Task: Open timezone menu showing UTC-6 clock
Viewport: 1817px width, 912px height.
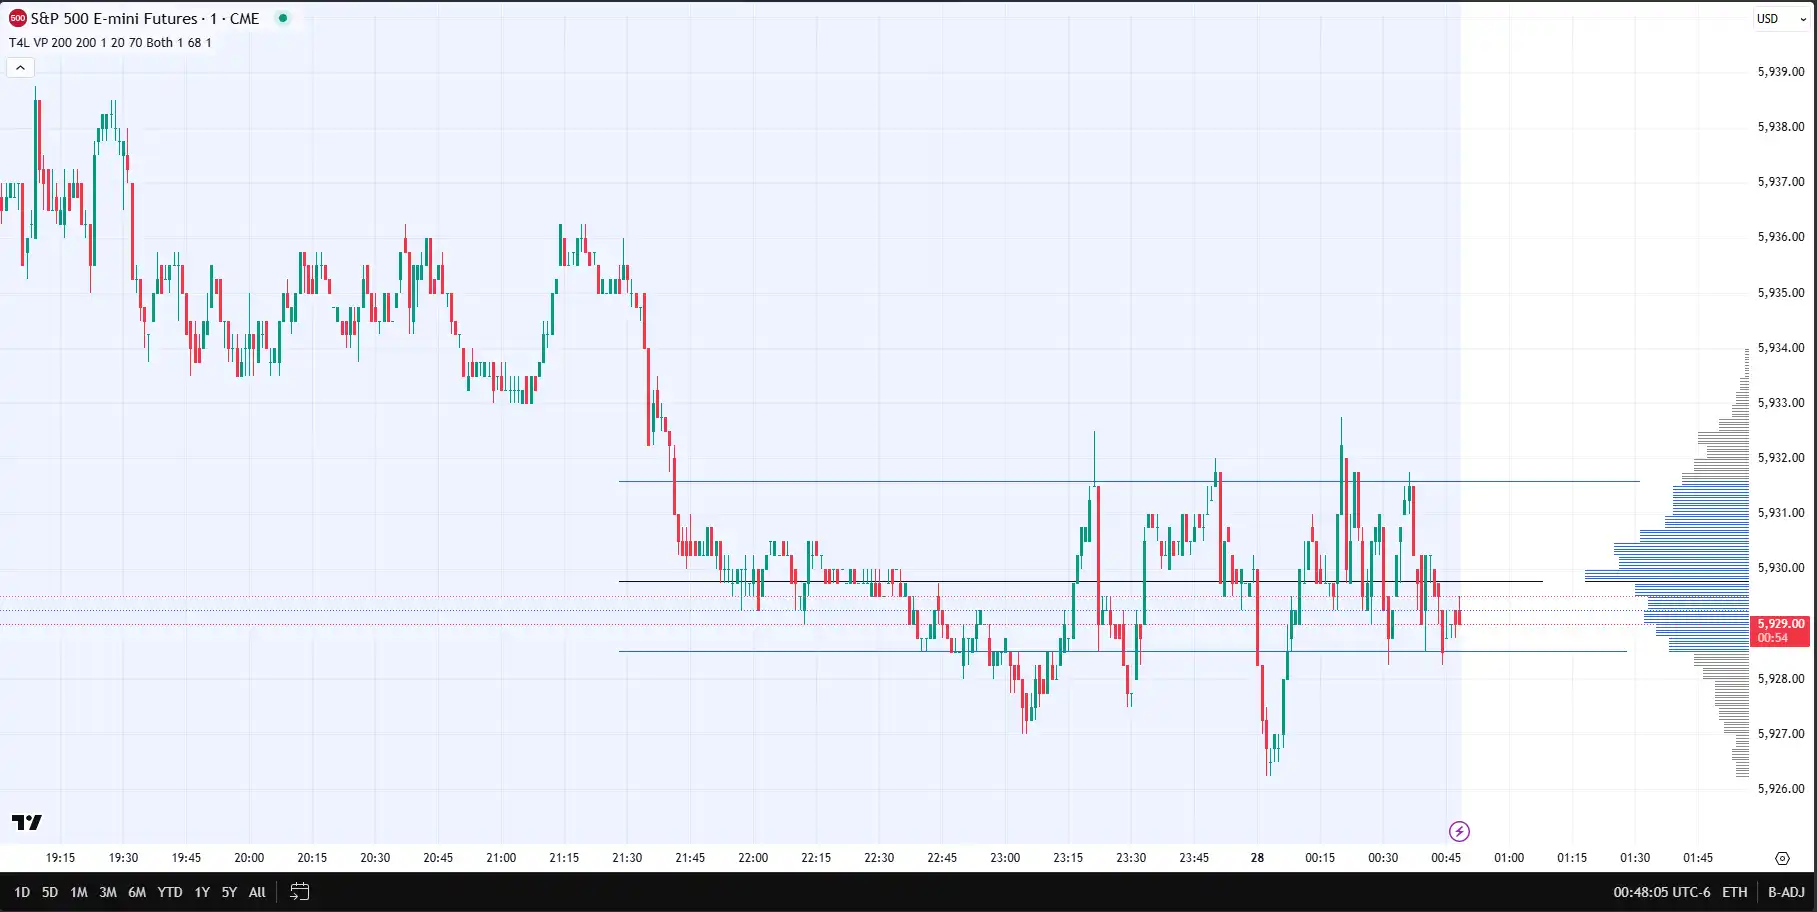Action: [x=1661, y=892]
